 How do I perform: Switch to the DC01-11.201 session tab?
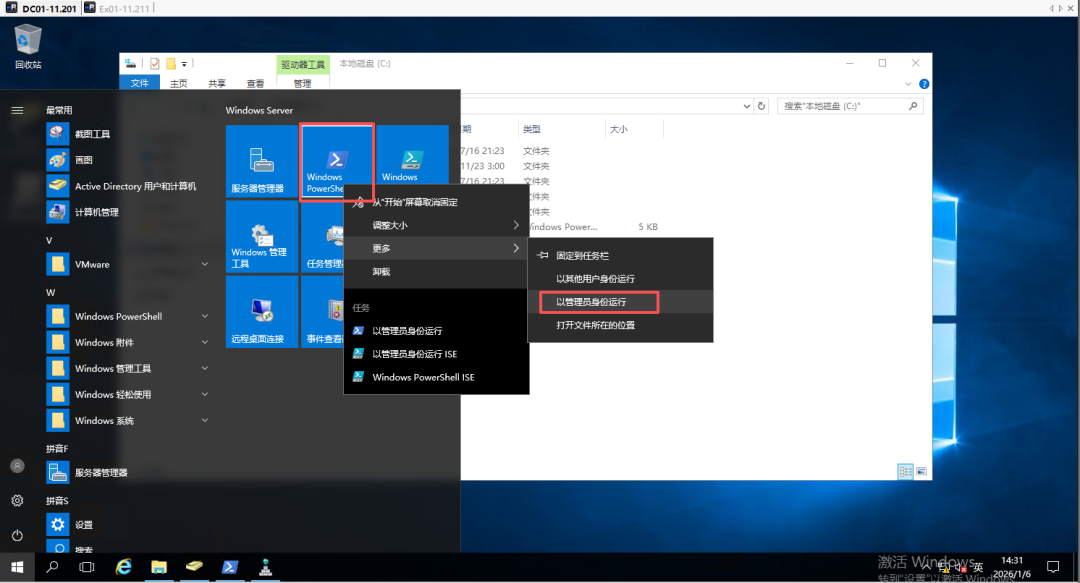(41, 8)
